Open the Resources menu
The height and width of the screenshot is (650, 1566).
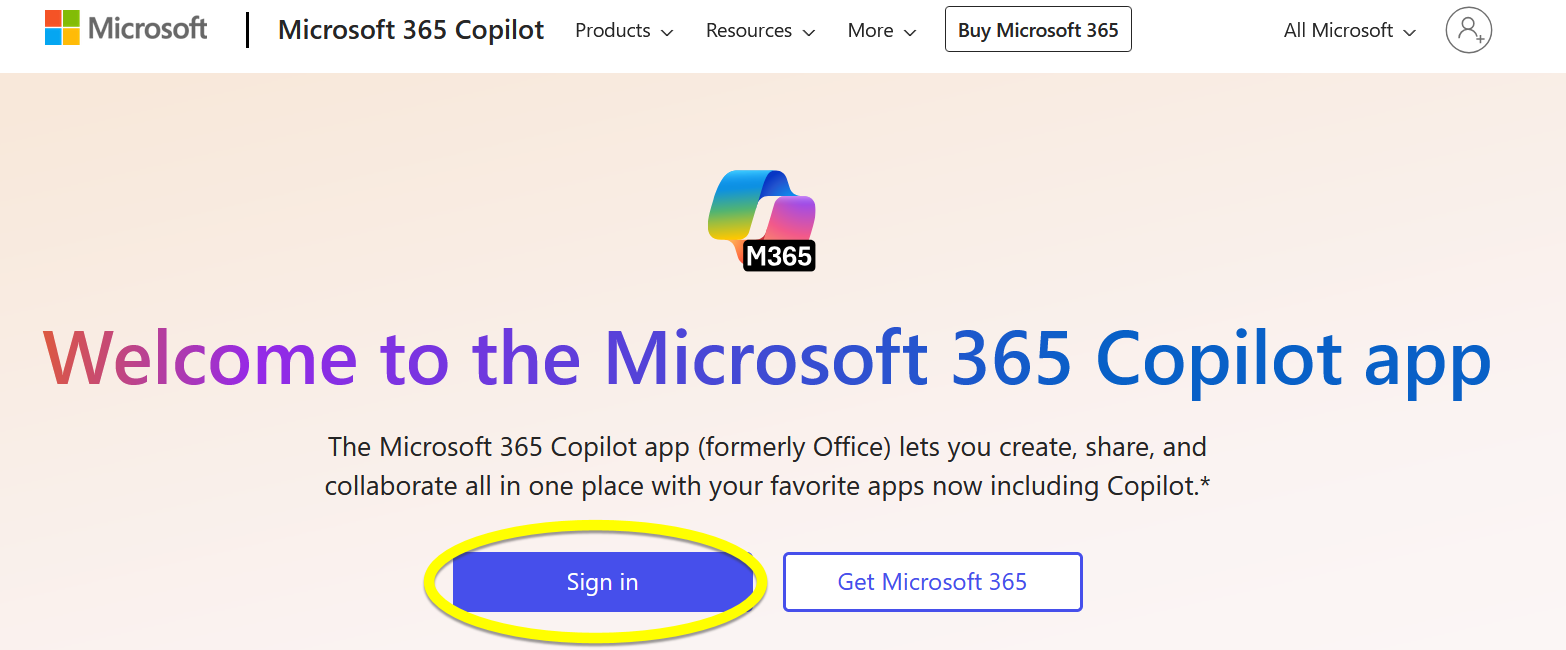point(749,31)
